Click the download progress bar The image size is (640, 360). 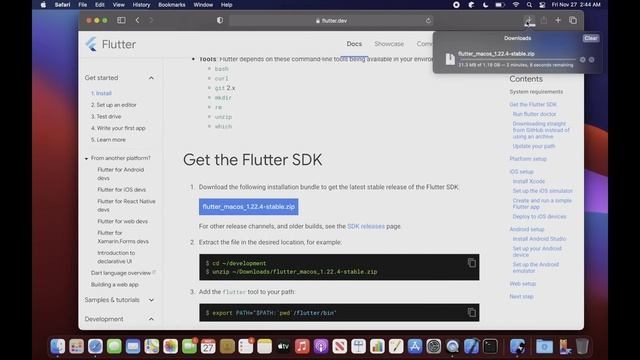click(517, 60)
